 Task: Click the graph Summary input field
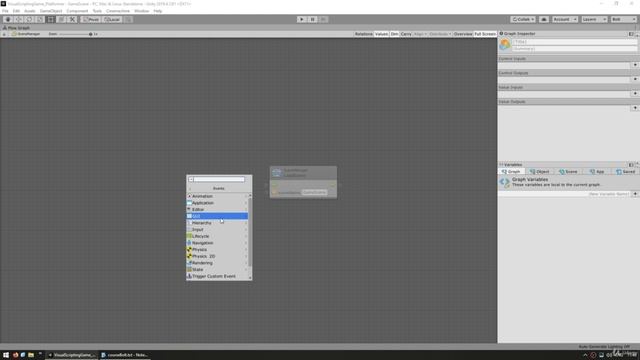coord(574,49)
